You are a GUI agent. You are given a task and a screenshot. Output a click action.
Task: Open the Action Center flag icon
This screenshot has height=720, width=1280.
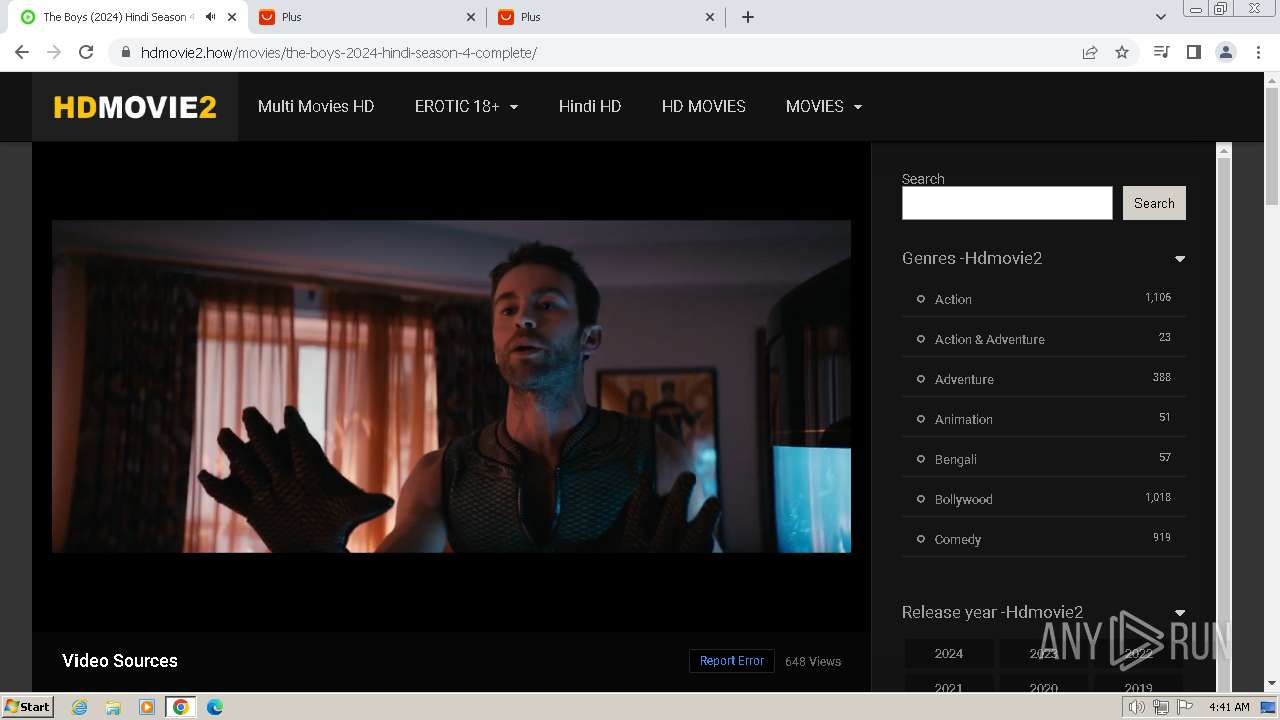[x=1185, y=707]
